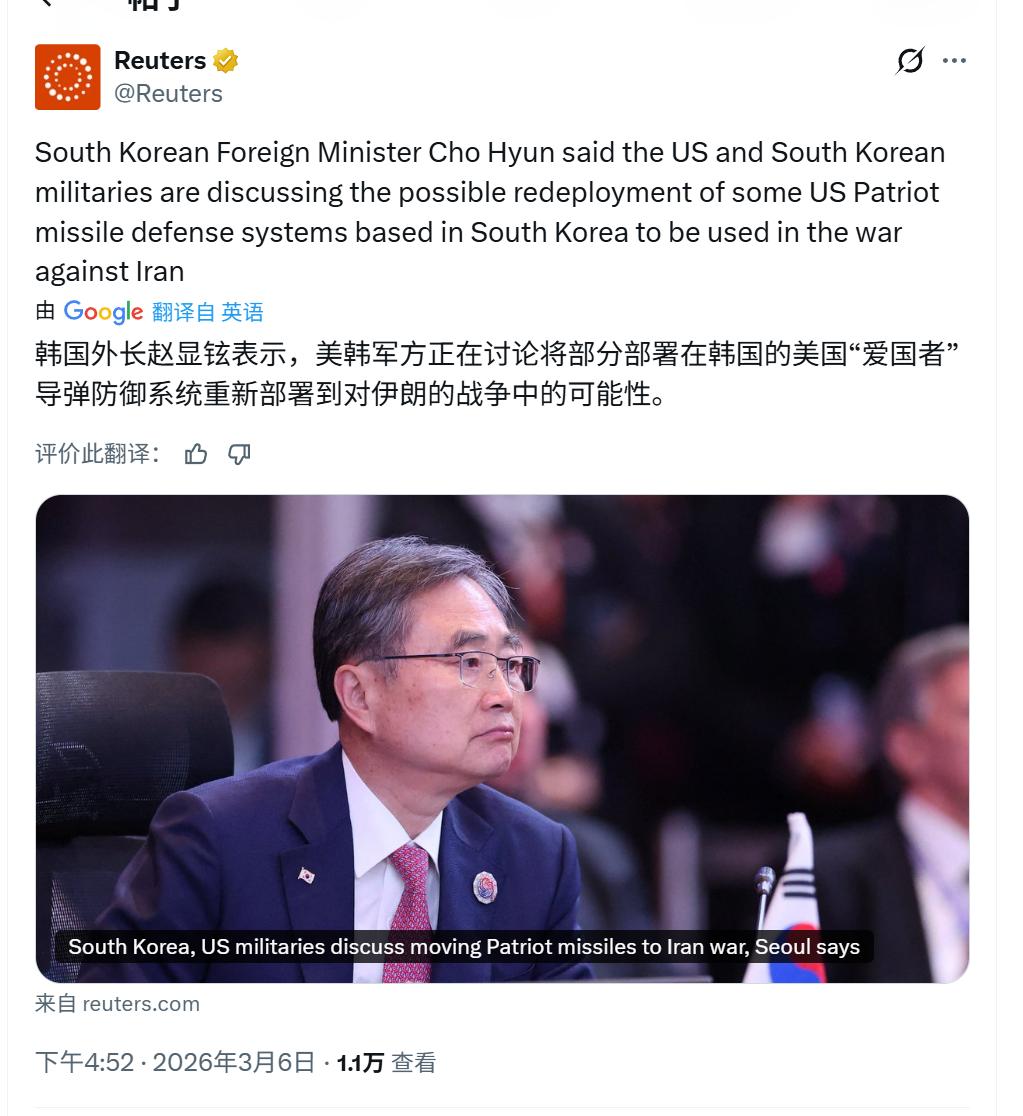Open the three-dot more options menu

pyautogui.click(x=954, y=60)
